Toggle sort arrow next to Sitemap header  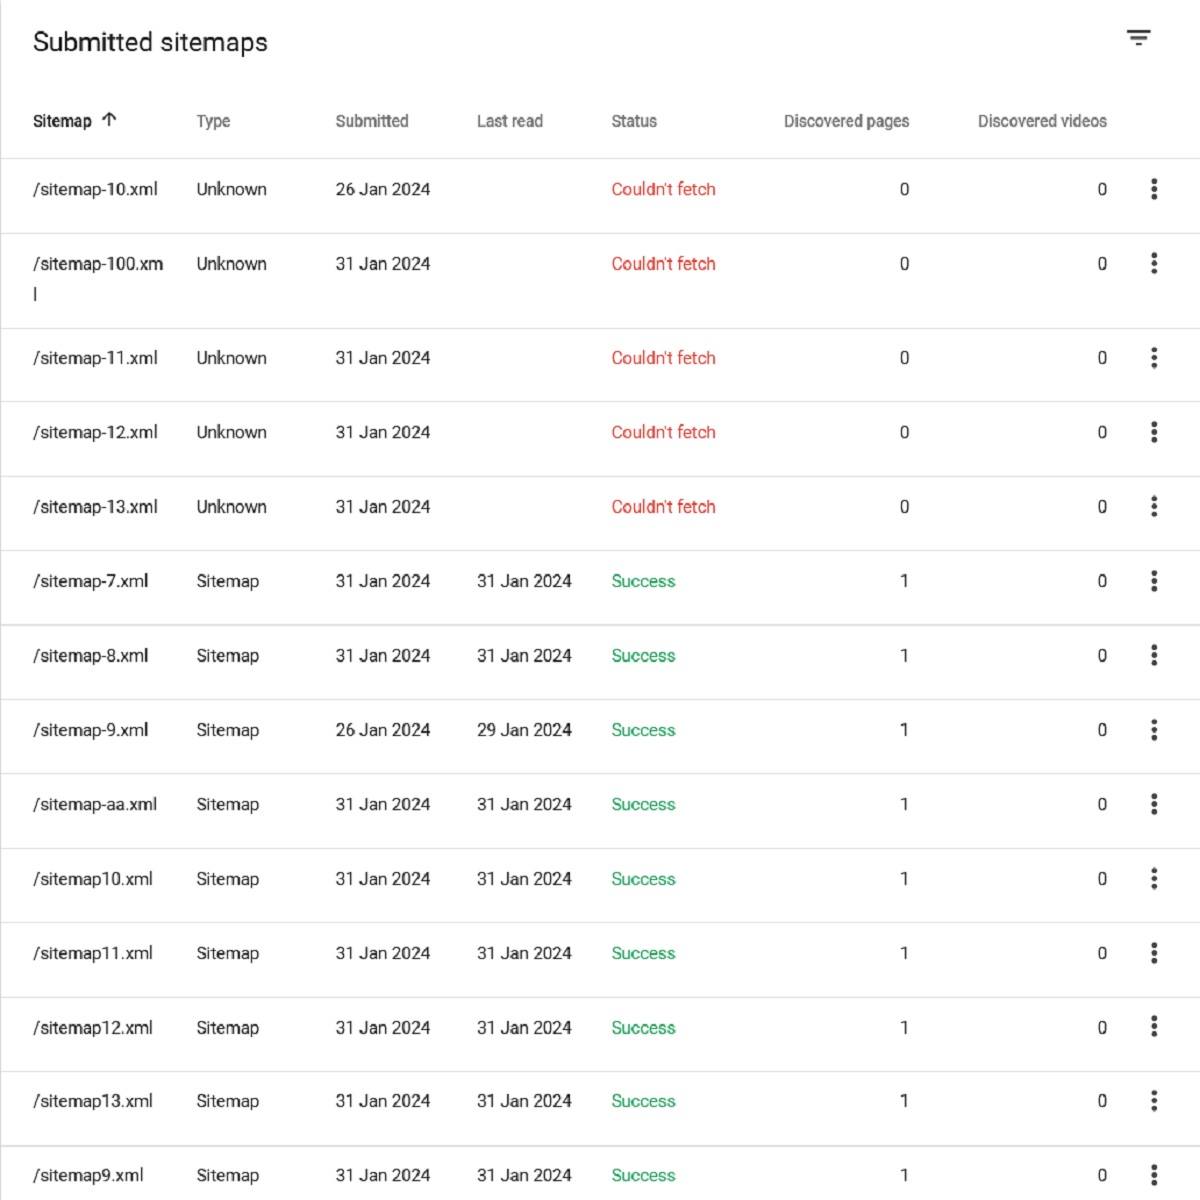(x=109, y=120)
